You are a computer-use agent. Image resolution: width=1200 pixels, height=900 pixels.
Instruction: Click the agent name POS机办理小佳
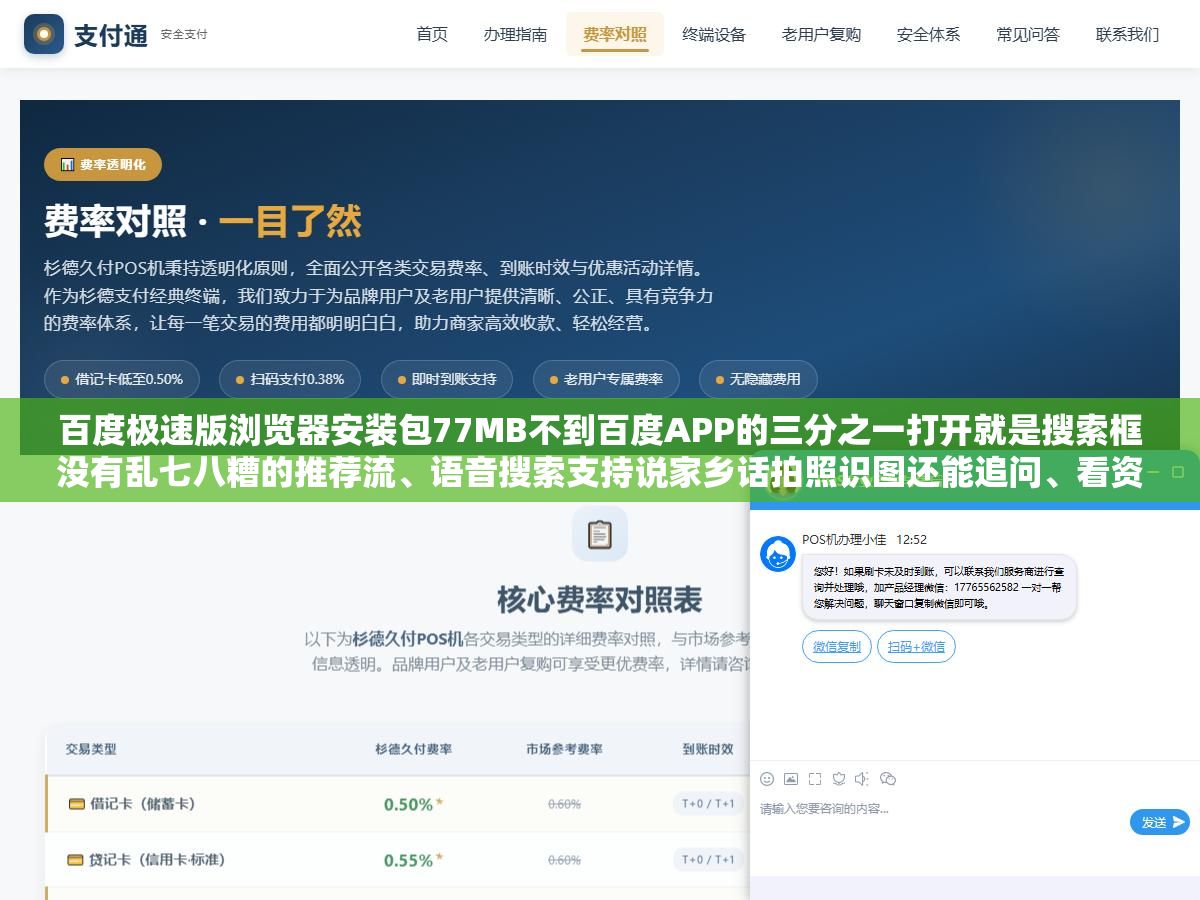tap(844, 539)
